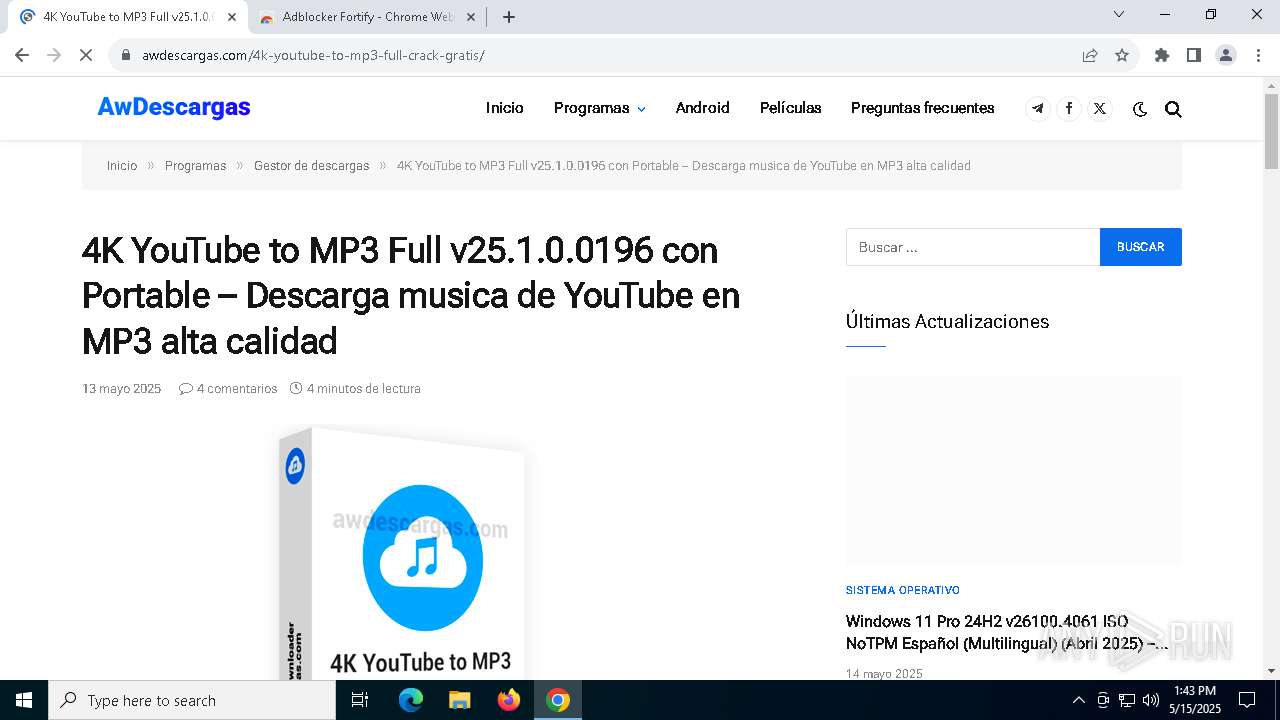1280x720 pixels.
Task: Show hidden system tray icons chevron
Action: point(1078,700)
